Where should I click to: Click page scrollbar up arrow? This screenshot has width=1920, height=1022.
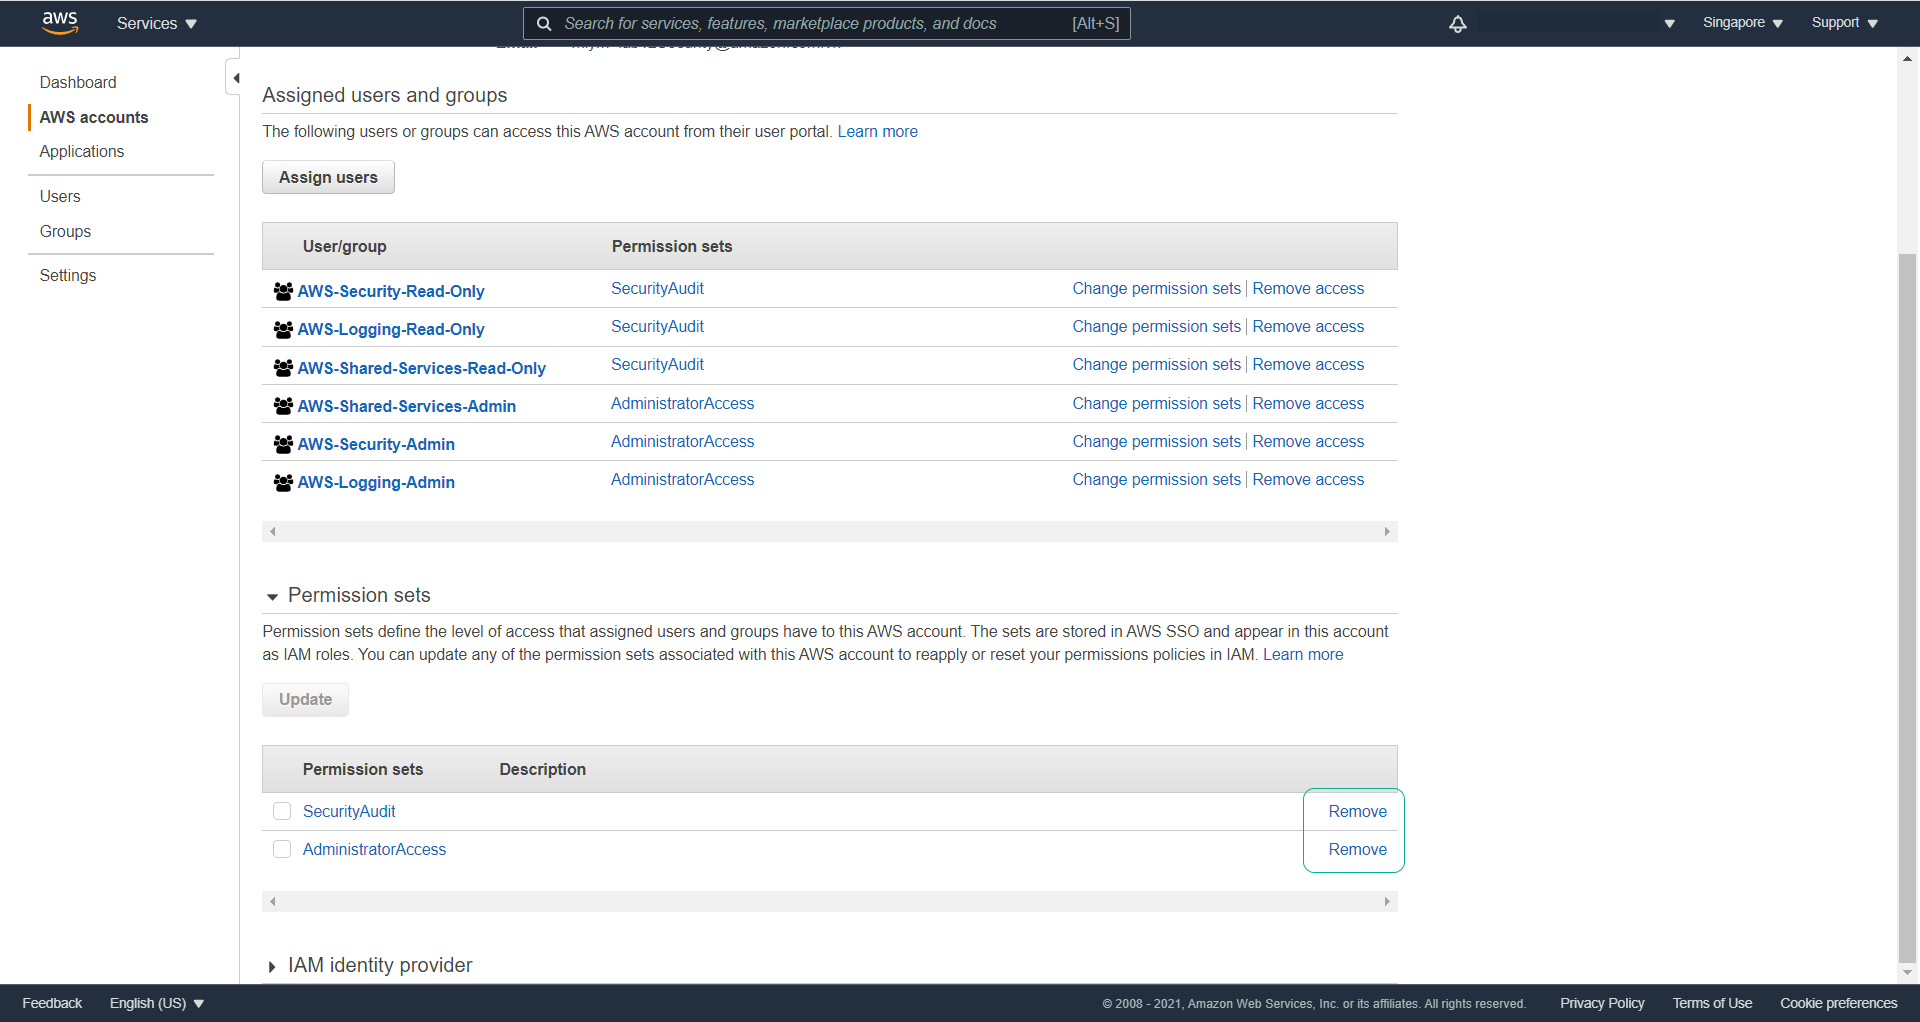coord(1908,59)
